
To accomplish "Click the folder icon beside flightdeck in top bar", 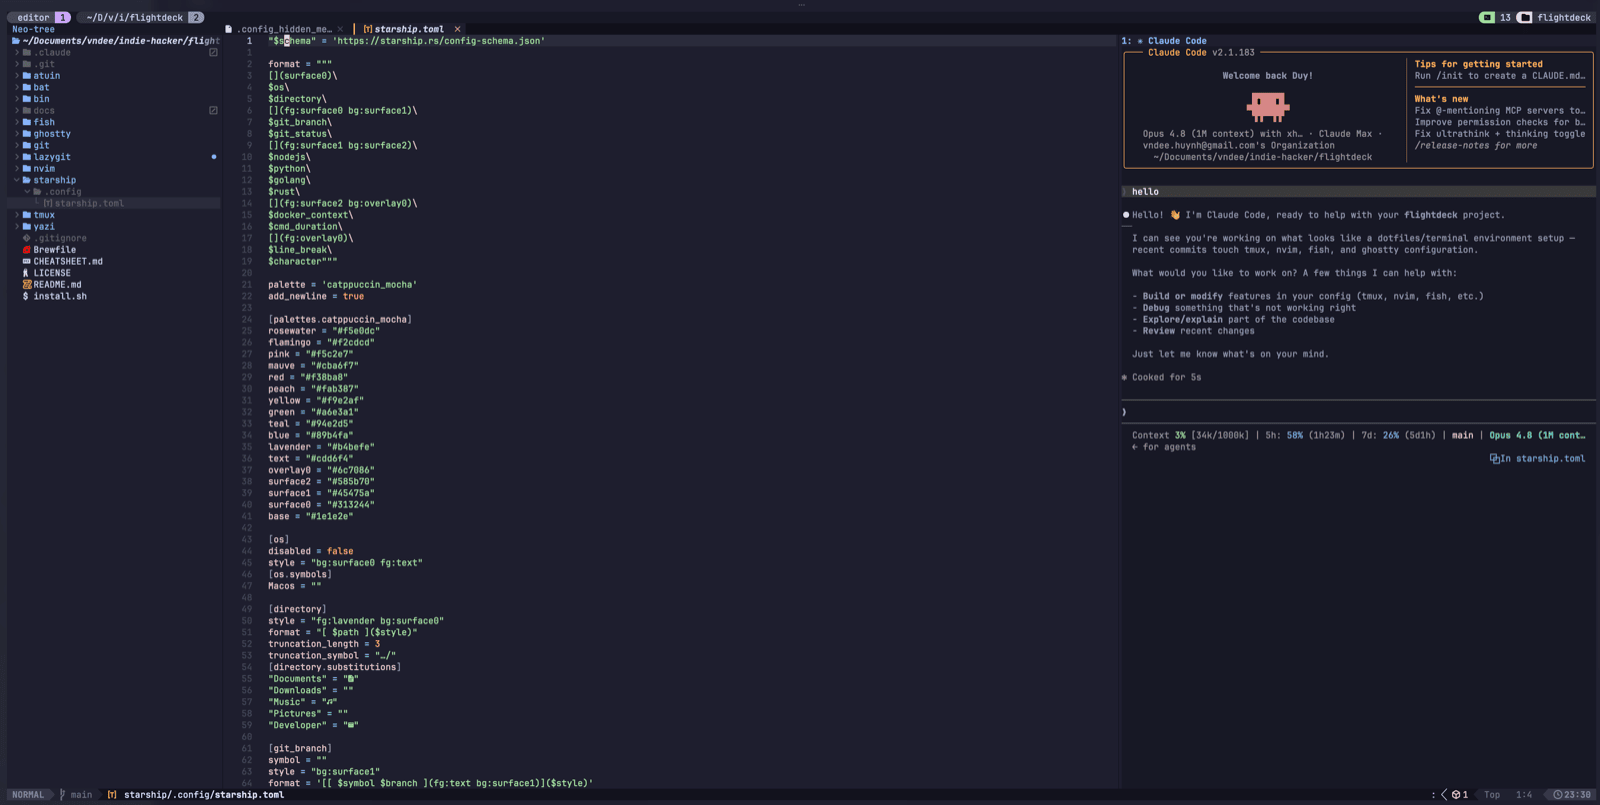I will coord(1524,17).
